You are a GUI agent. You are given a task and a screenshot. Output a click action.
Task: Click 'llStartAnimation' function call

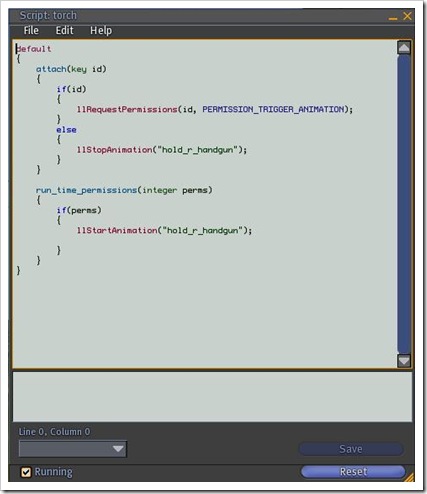(x=117, y=230)
